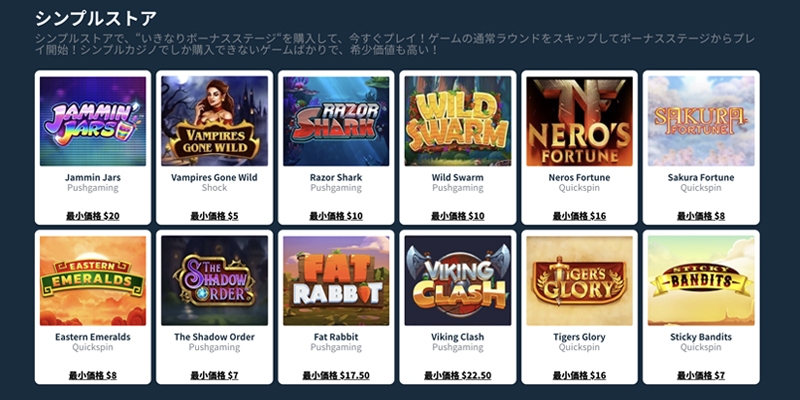Click the Tigers Glory title text
800x400 pixels.
pos(580,337)
